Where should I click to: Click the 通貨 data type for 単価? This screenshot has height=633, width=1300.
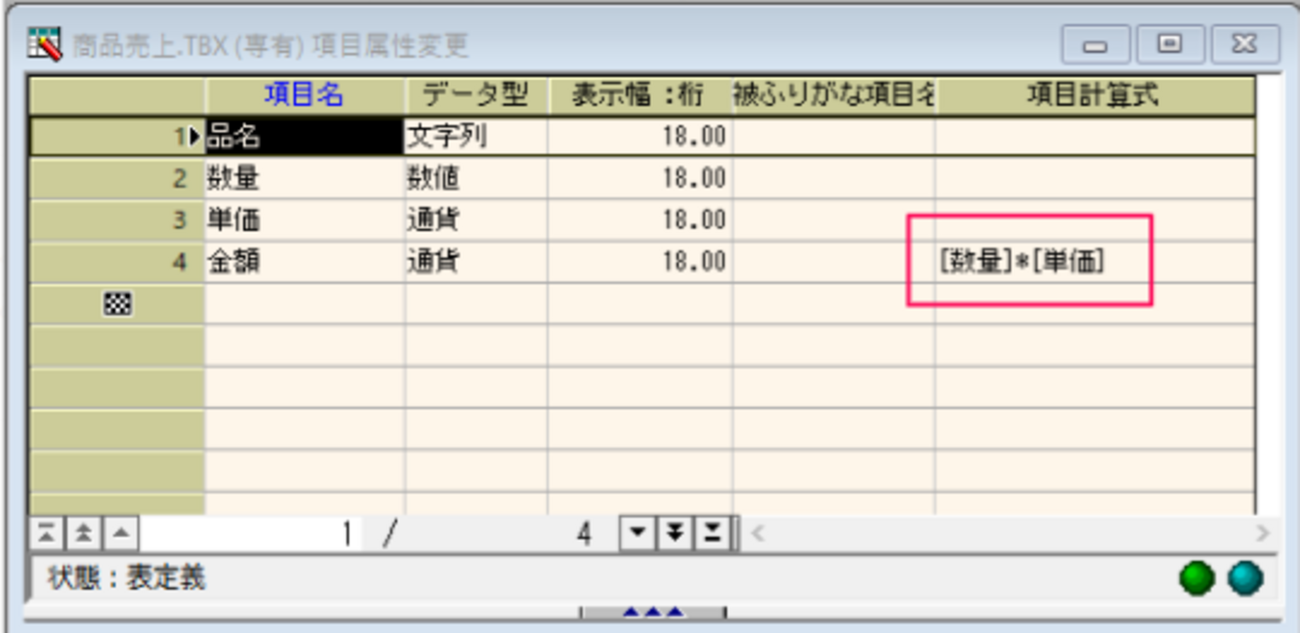pyautogui.click(x=476, y=220)
